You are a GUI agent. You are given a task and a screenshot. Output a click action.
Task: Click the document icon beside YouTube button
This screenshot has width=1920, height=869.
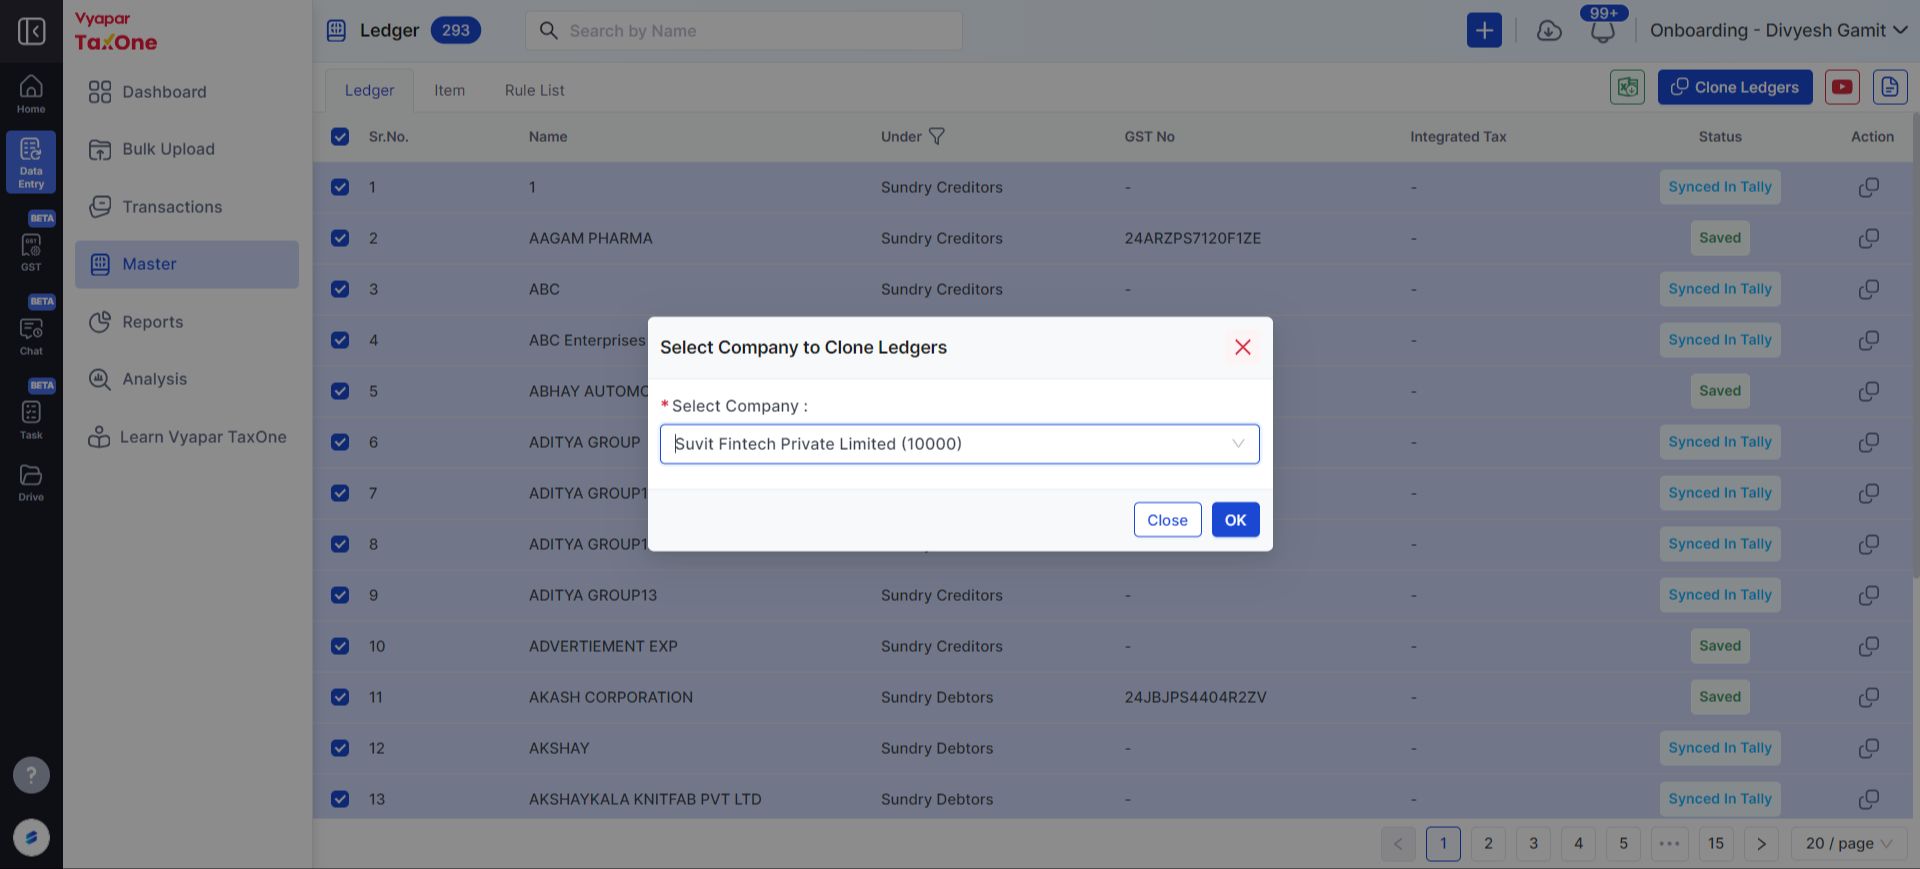pyautogui.click(x=1889, y=87)
